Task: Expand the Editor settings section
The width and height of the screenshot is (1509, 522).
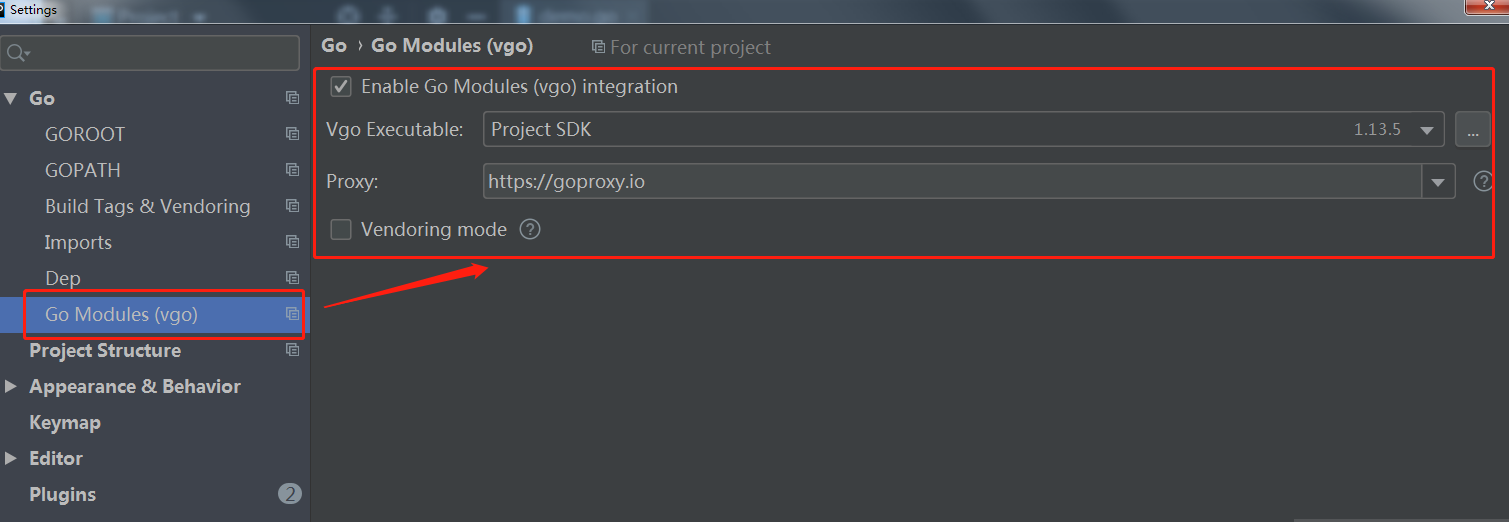Action: tap(11, 458)
